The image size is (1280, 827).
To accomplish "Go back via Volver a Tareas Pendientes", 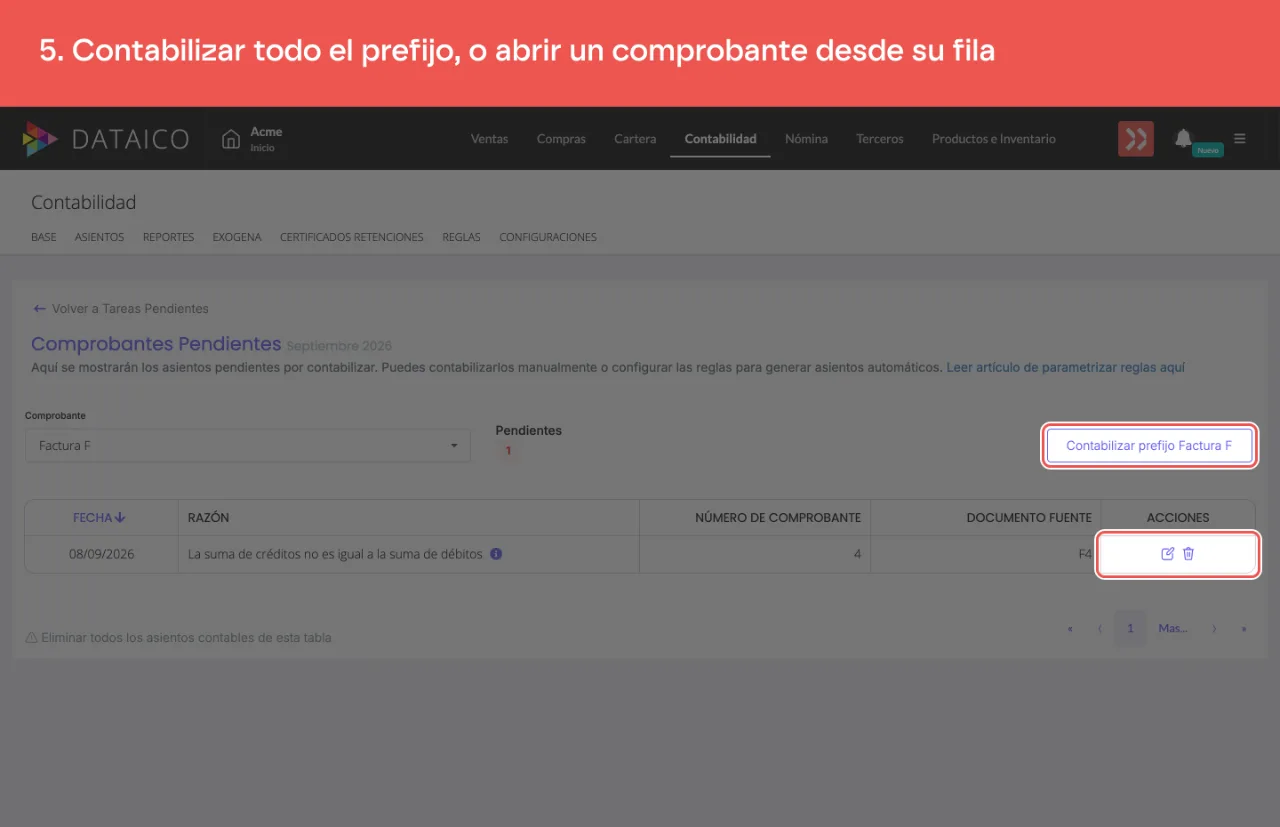I will [x=120, y=309].
